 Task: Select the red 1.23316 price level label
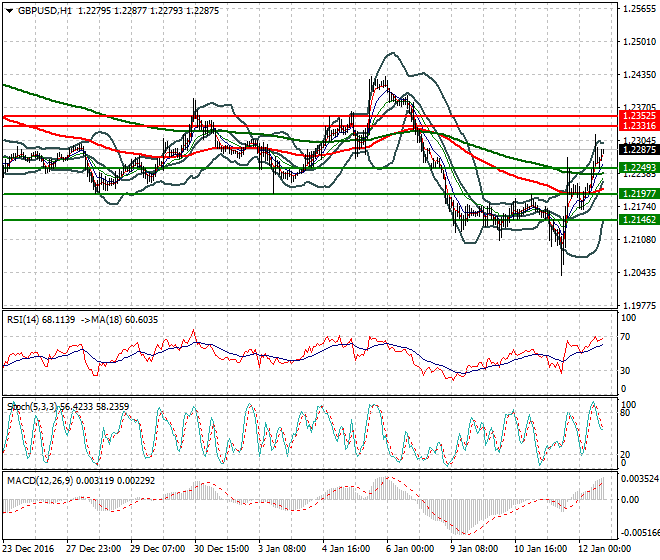point(639,126)
